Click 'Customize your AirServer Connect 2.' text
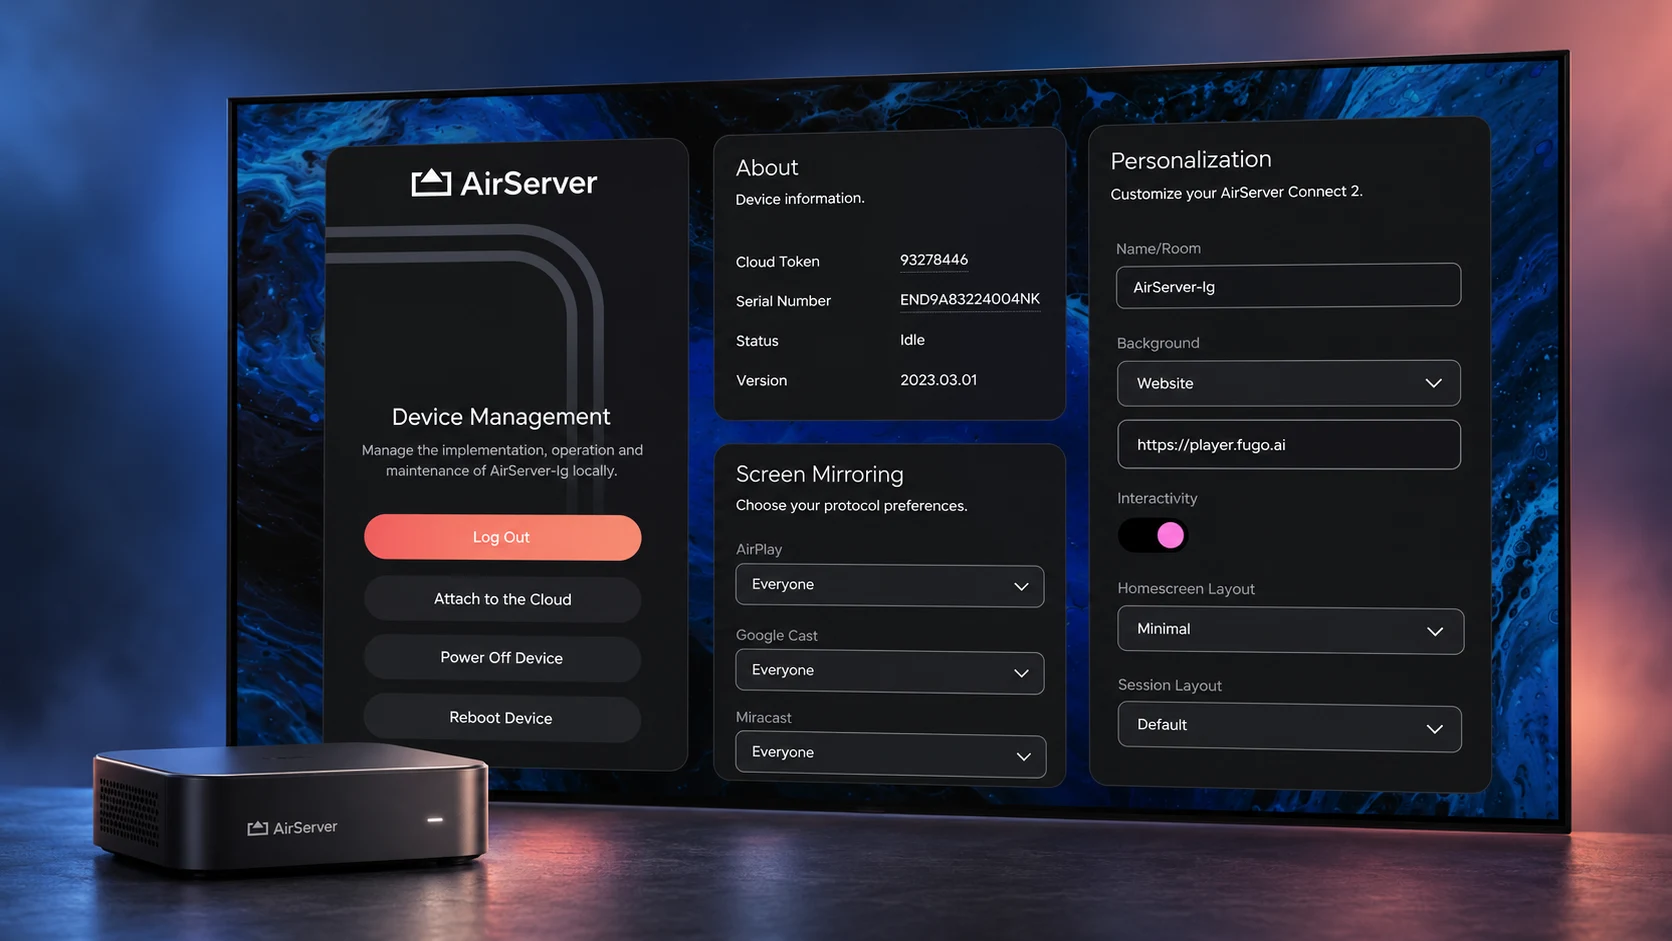 (1236, 192)
